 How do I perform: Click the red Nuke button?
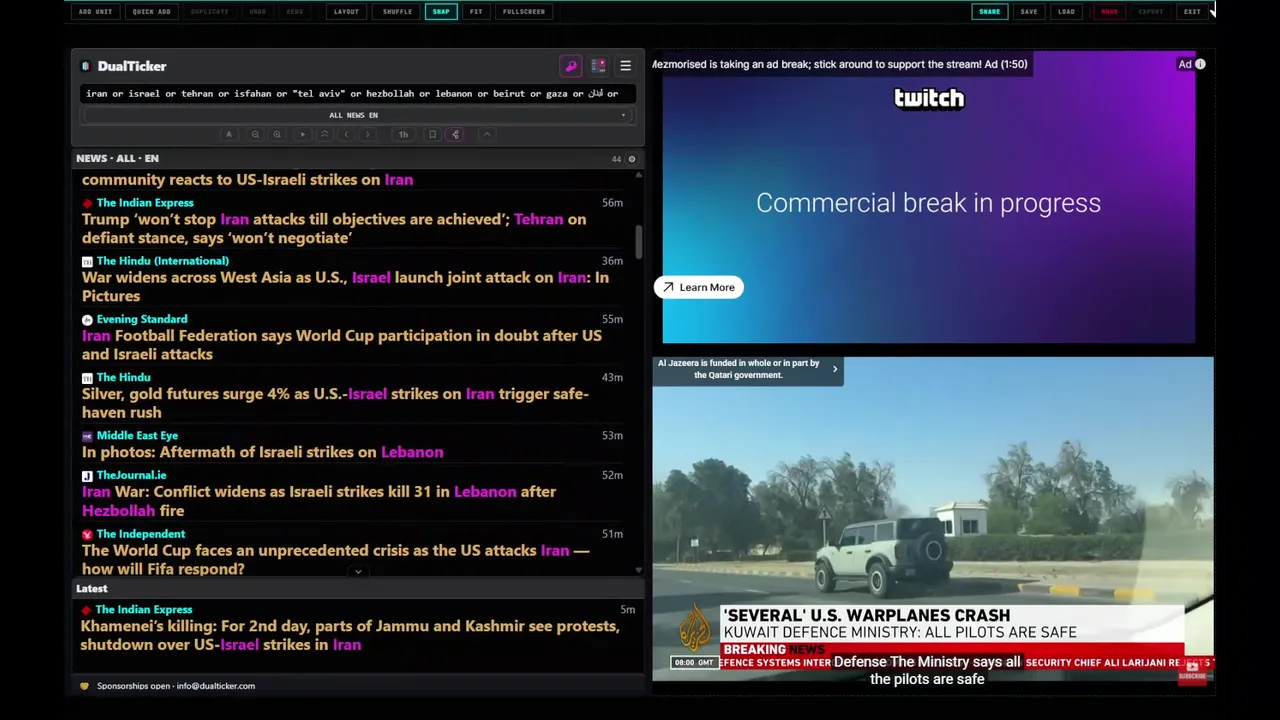pyautogui.click(x=1109, y=12)
